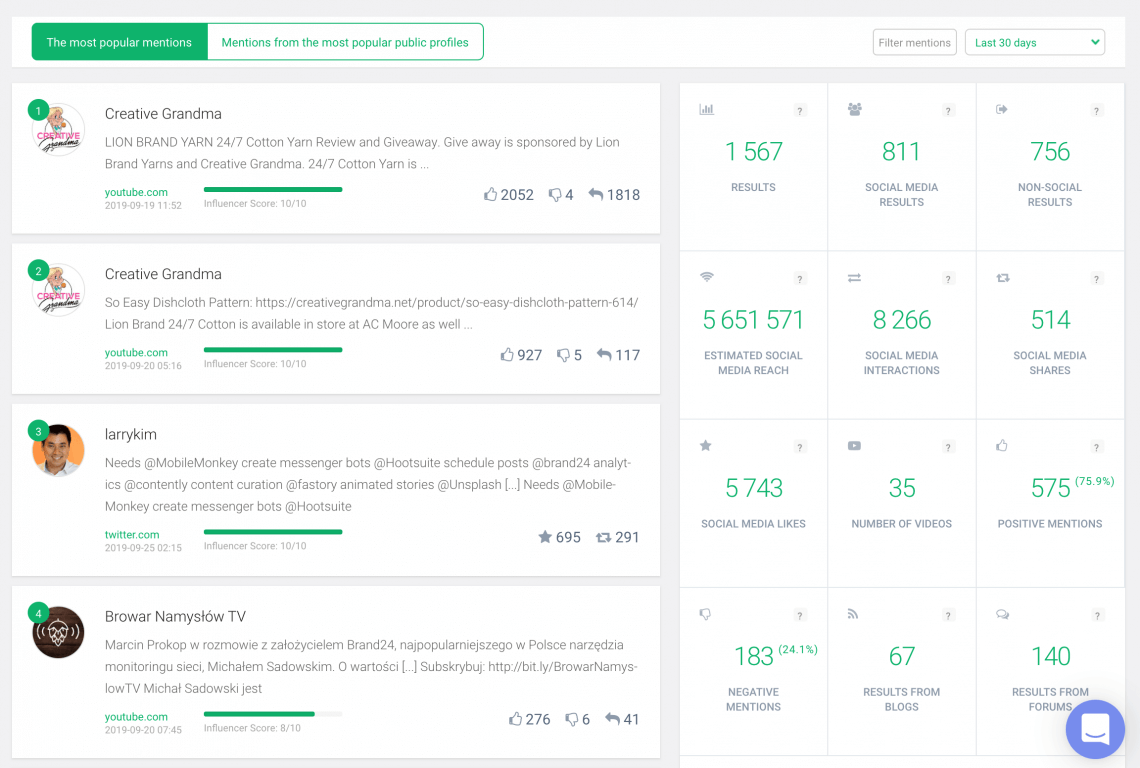Screen dimensions: 1140x768
Task: Open Mentions from the most popular public profiles tab
Action: tap(345, 42)
